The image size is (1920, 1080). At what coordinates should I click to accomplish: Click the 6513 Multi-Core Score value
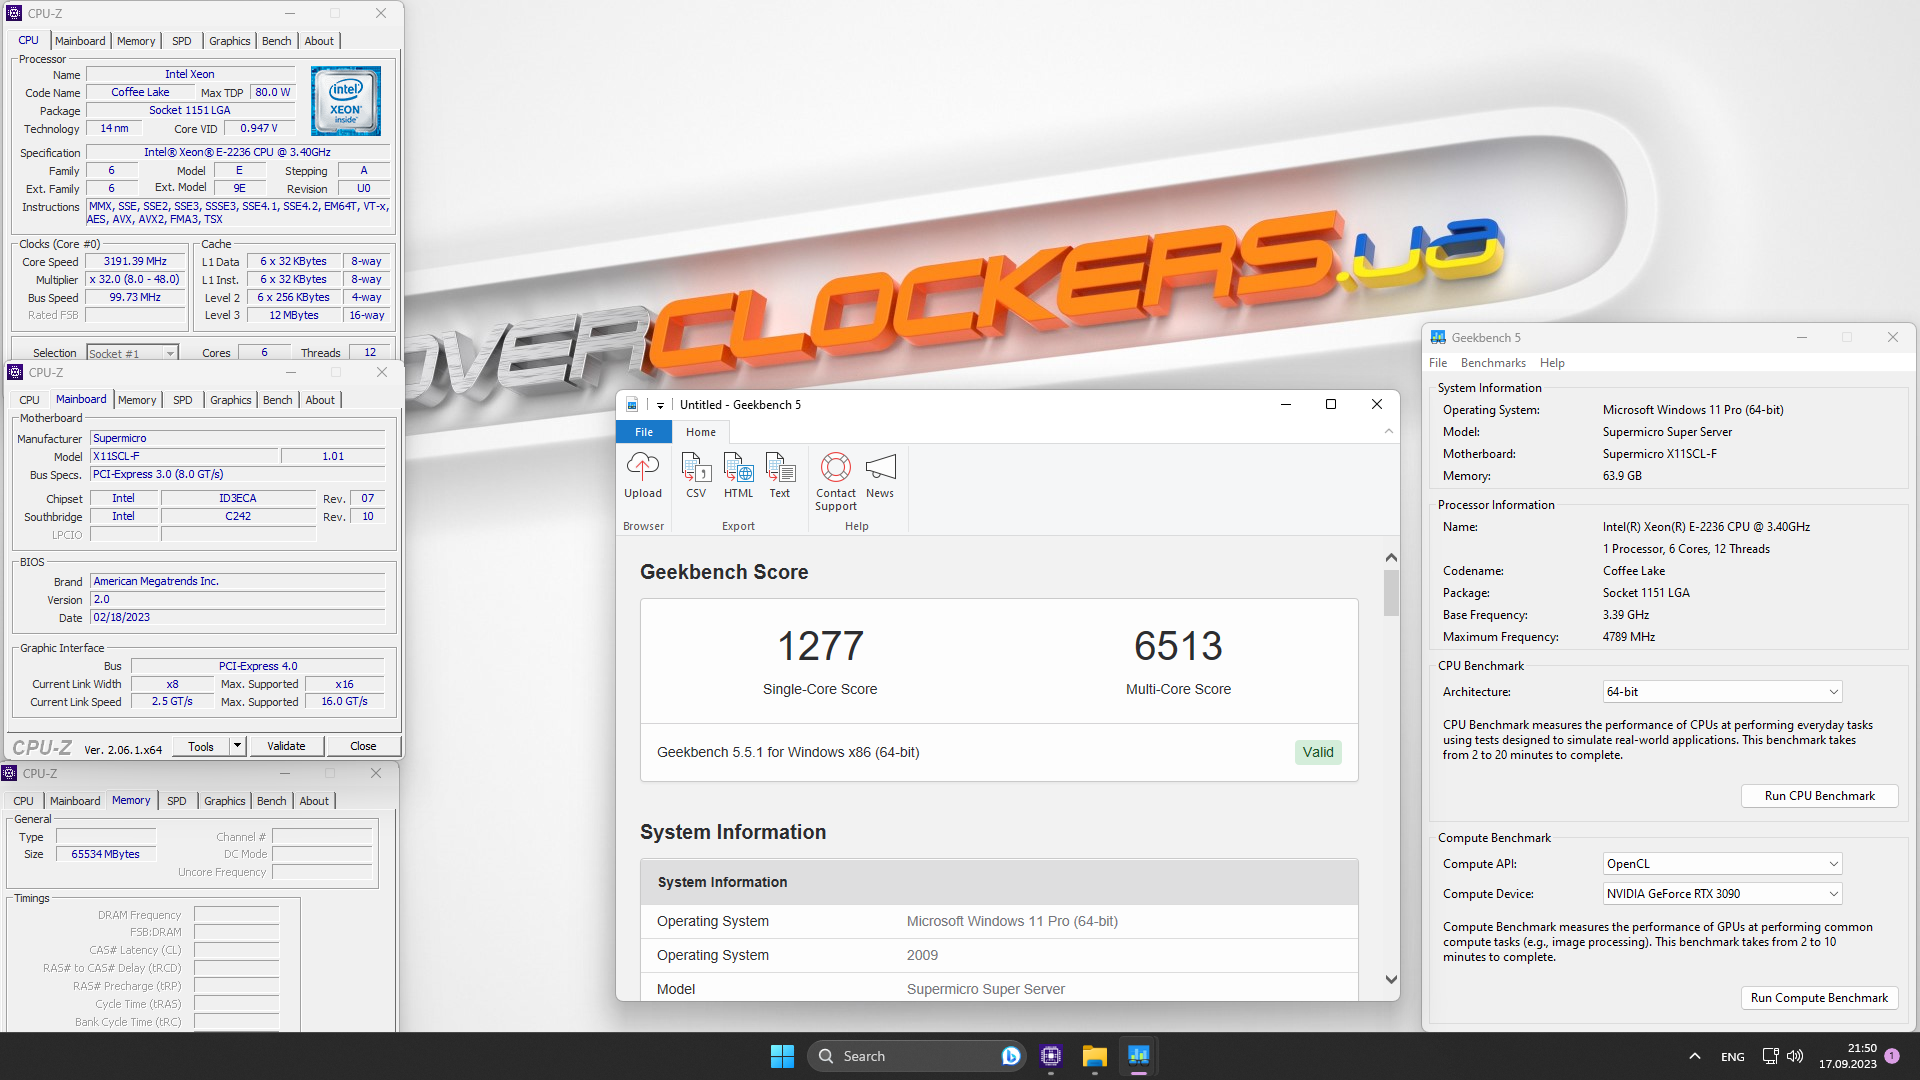tap(1178, 646)
